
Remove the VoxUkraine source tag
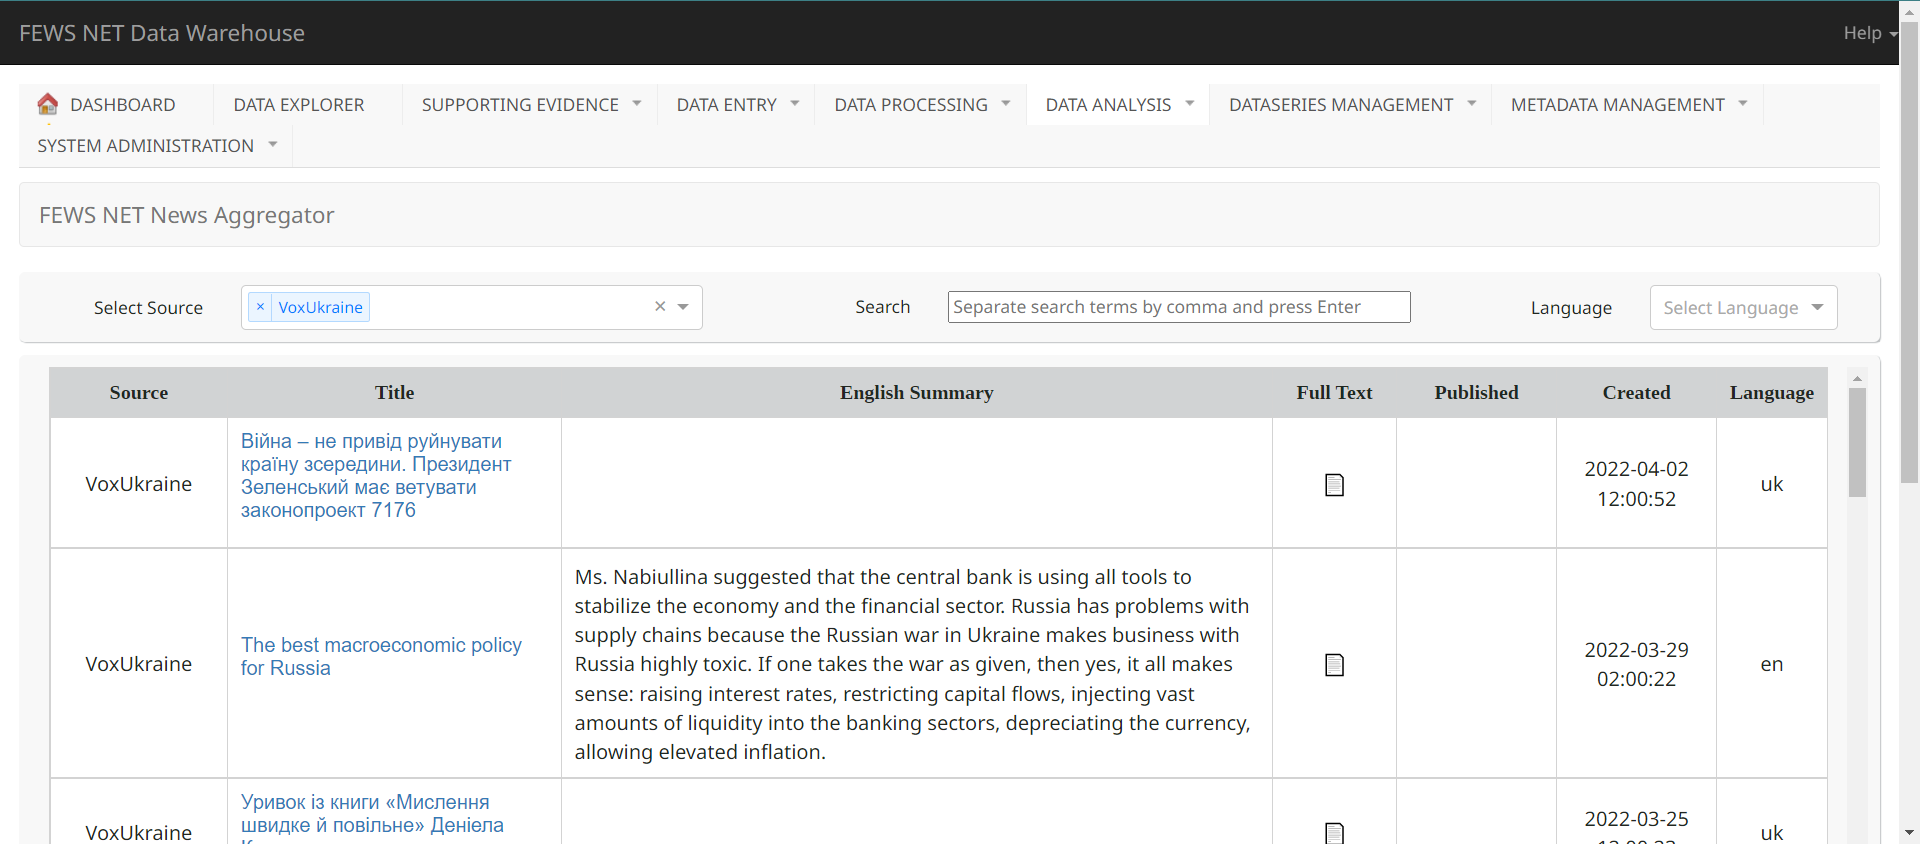coord(260,307)
